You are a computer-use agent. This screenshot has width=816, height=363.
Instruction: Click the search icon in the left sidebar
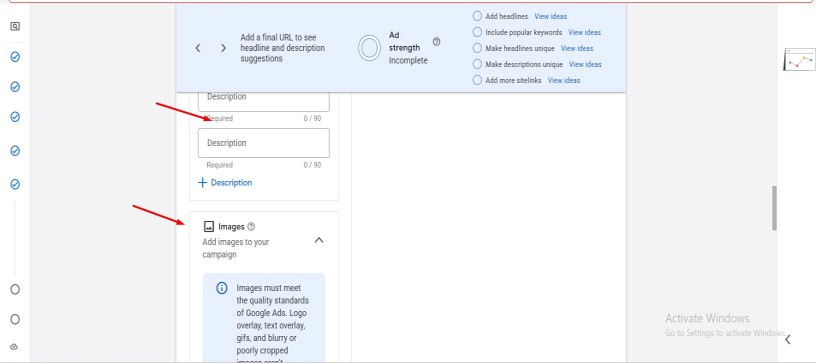point(15,26)
